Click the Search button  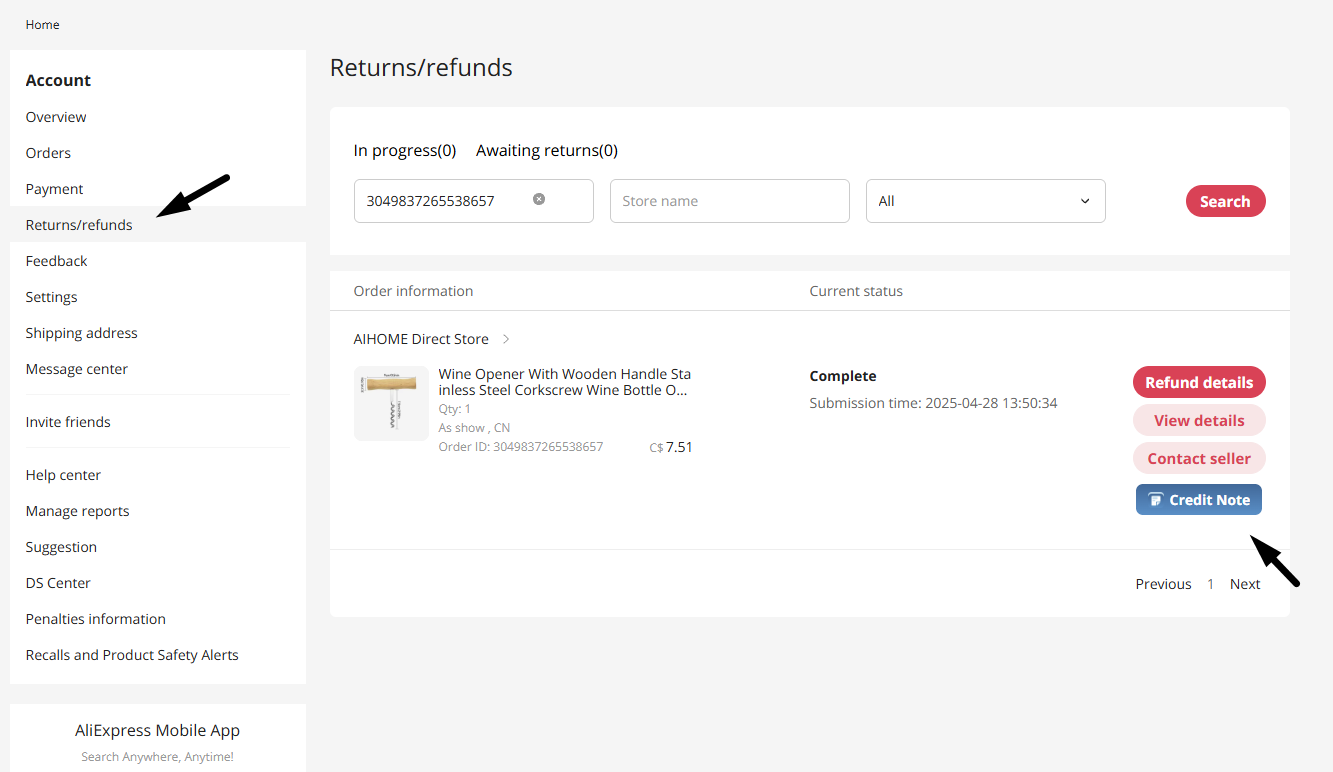[1225, 200]
